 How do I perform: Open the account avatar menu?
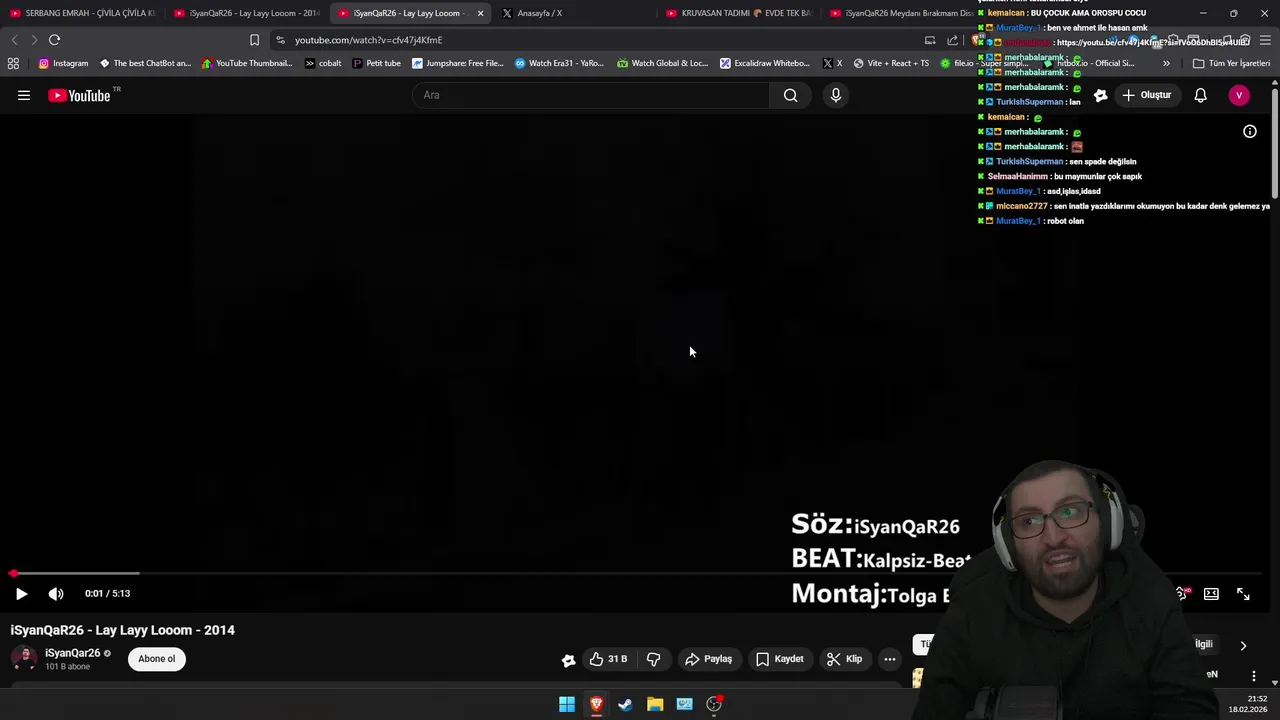pos(1239,95)
